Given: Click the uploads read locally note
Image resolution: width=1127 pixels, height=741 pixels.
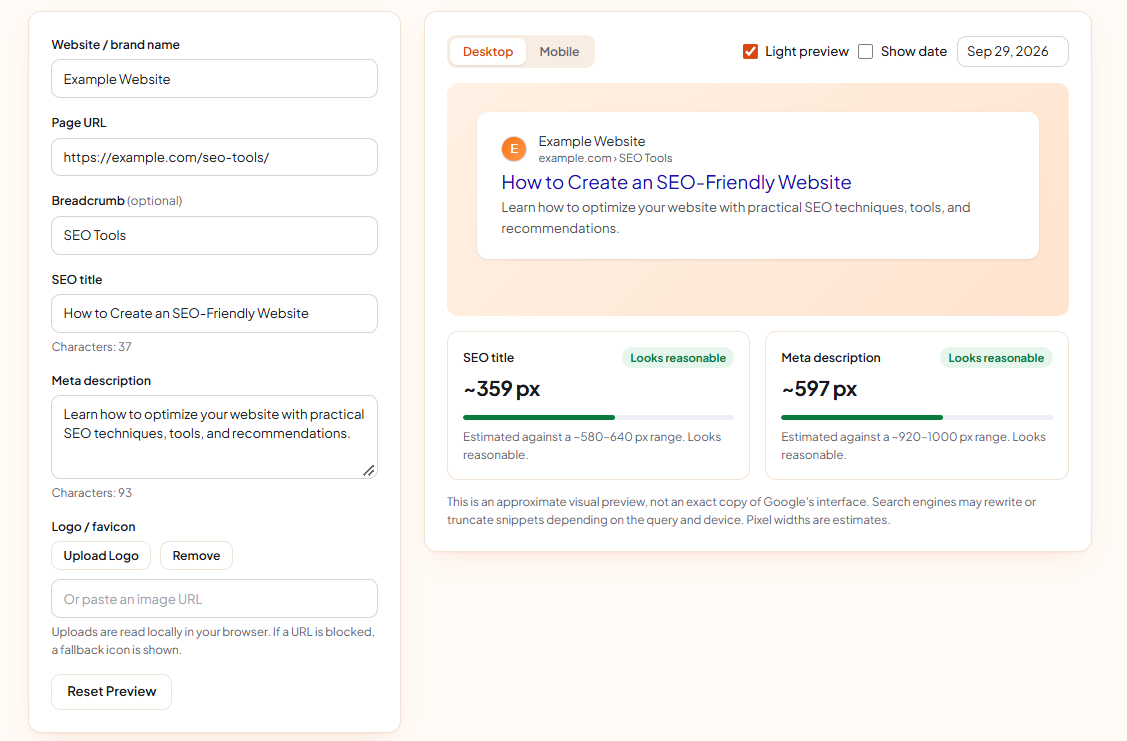Looking at the screenshot, I should [213, 641].
